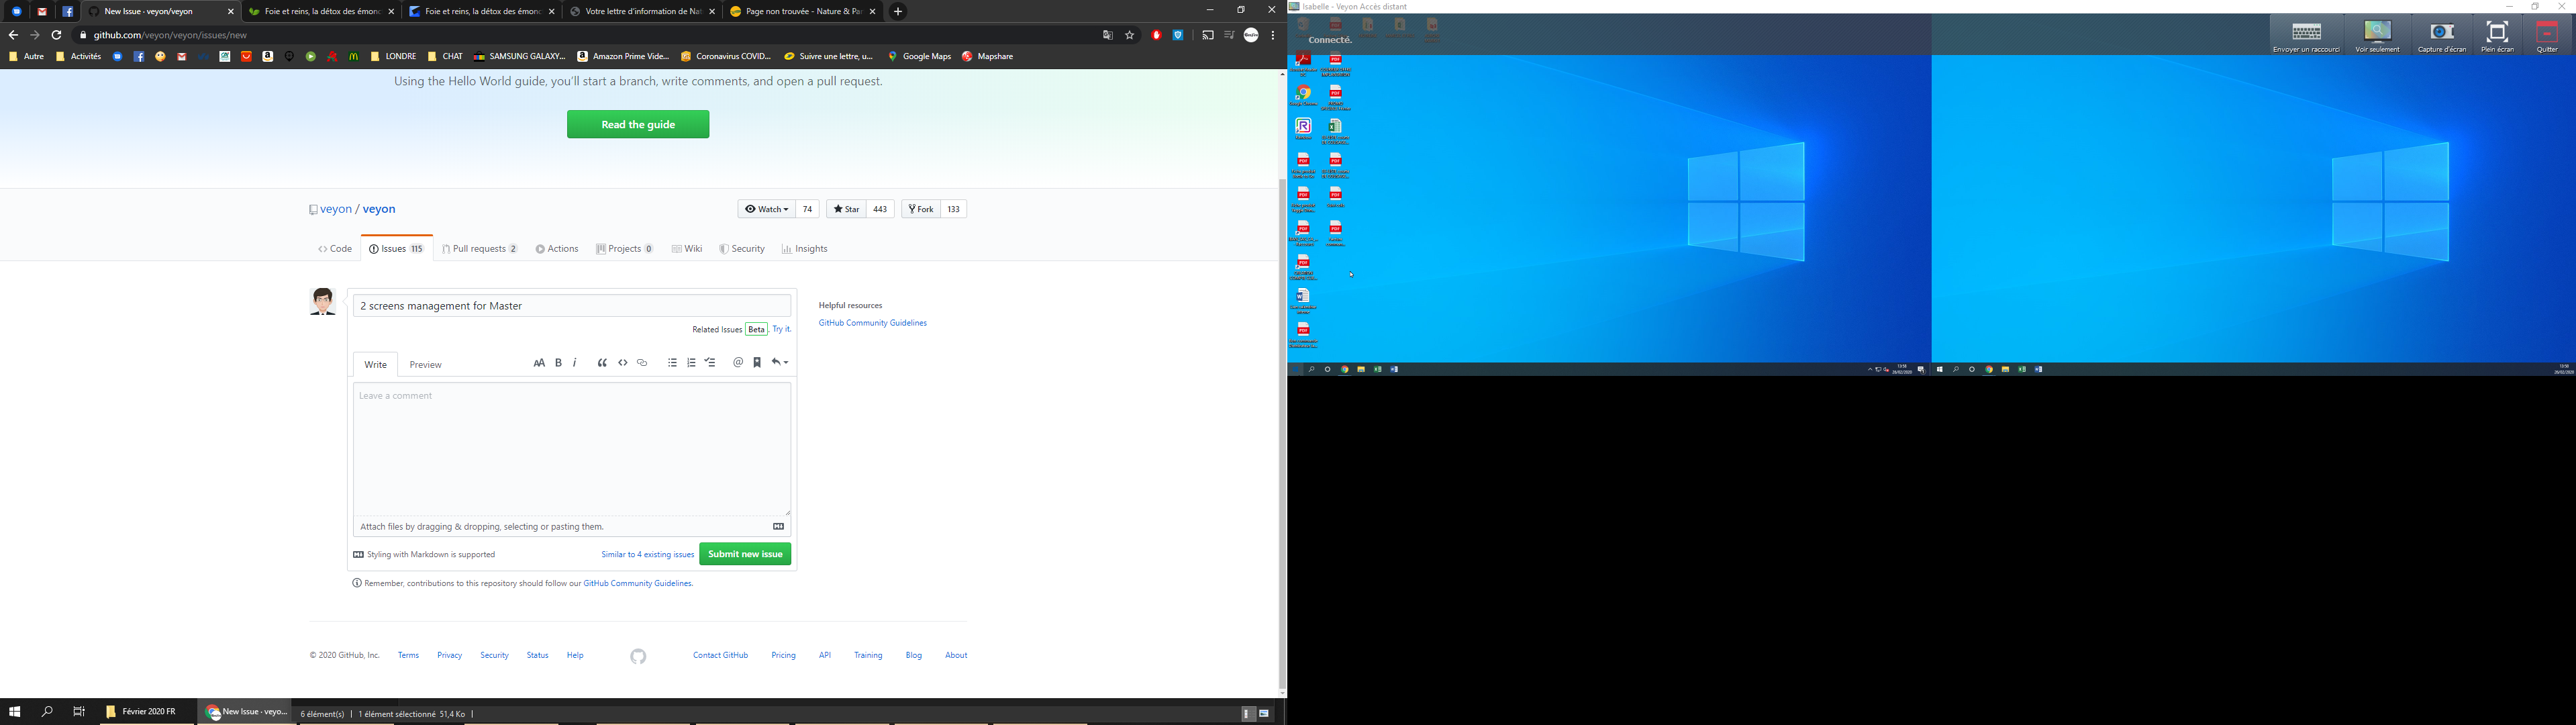
Task: Switch to the Preview tab
Action: tap(425, 364)
